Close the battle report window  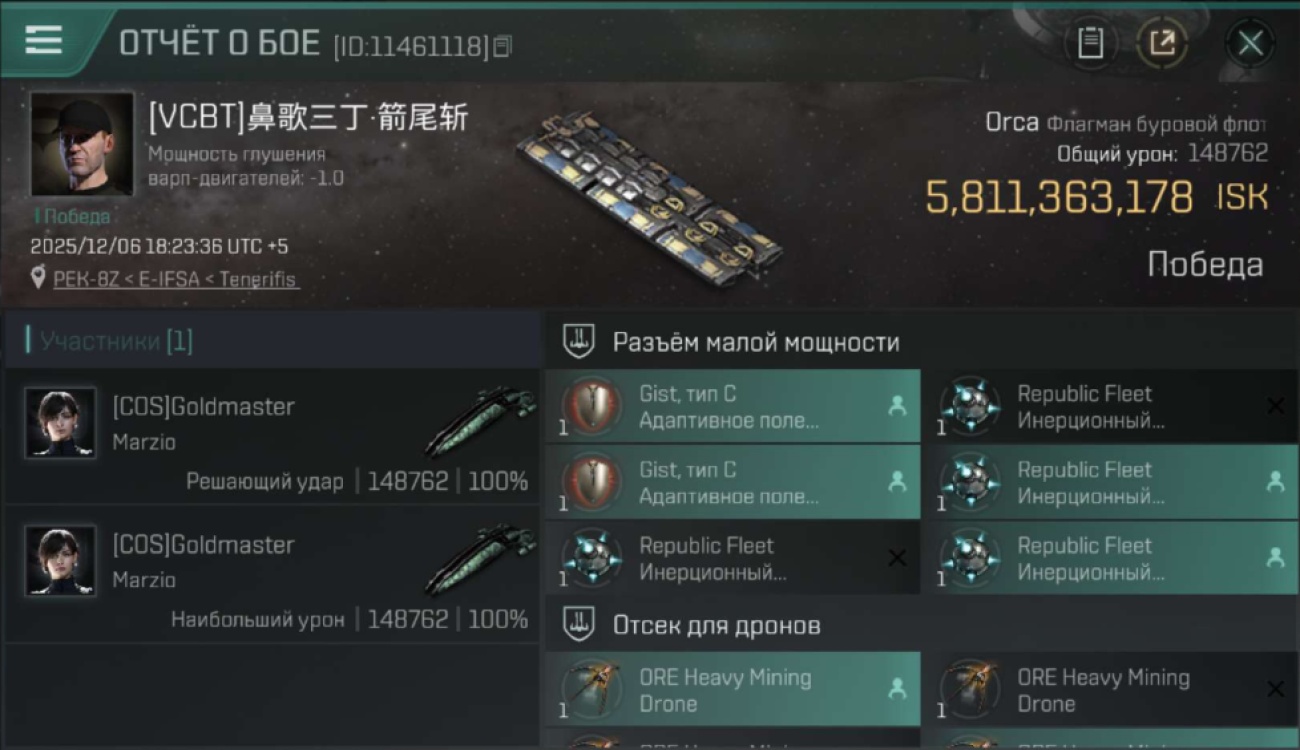pos(1250,43)
